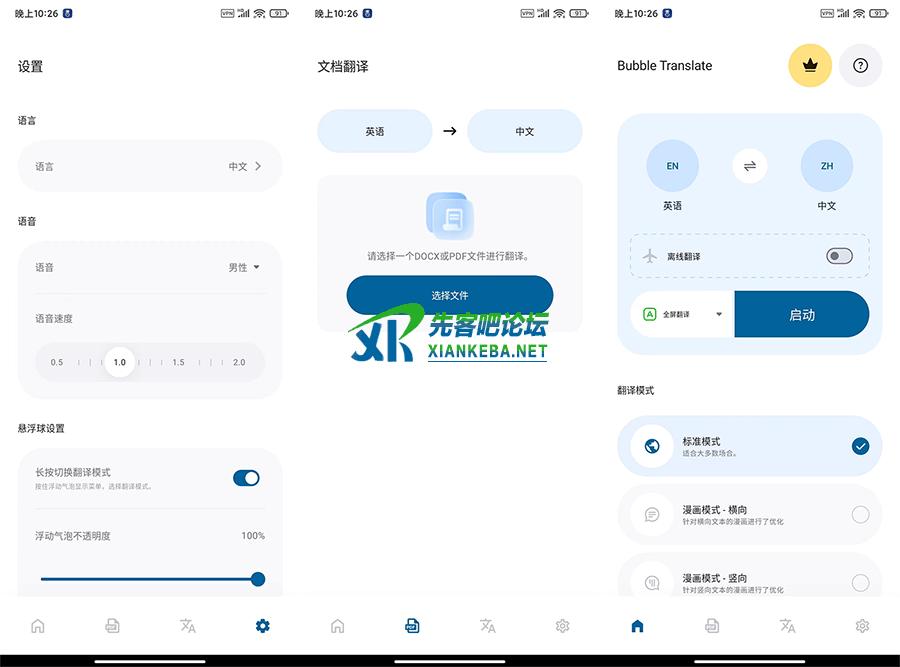Tap the ZH target language circle

[x=827, y=166]
